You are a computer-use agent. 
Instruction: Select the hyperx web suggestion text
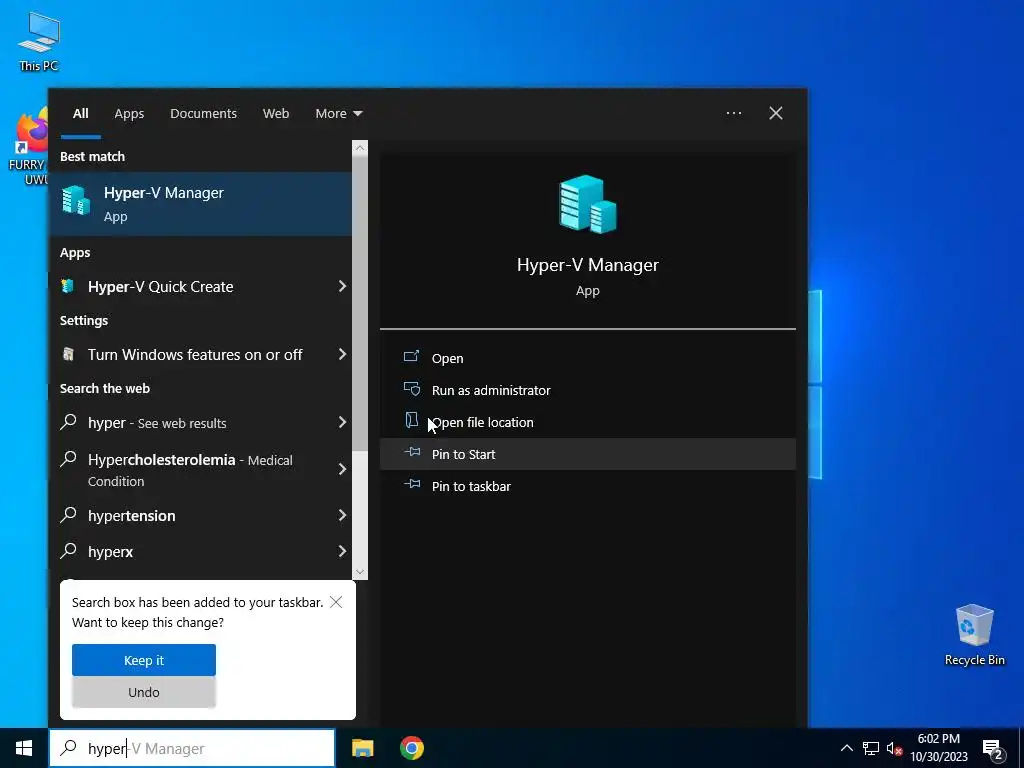point(110,551)
